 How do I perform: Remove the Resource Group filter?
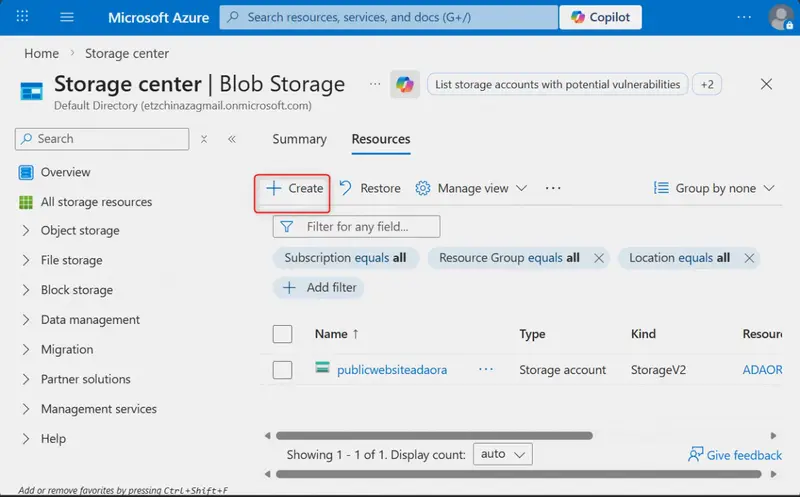tap(599, 259)
